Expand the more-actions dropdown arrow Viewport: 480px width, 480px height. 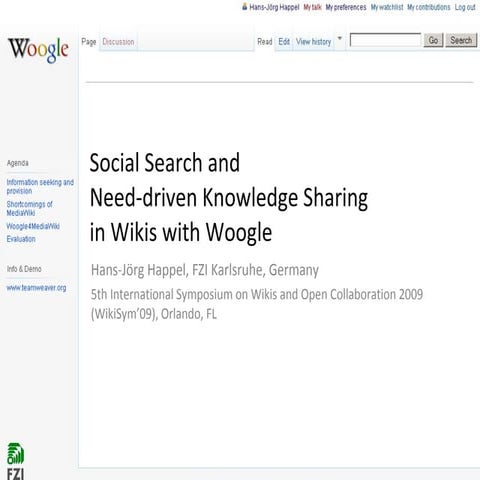pos(340,38)
